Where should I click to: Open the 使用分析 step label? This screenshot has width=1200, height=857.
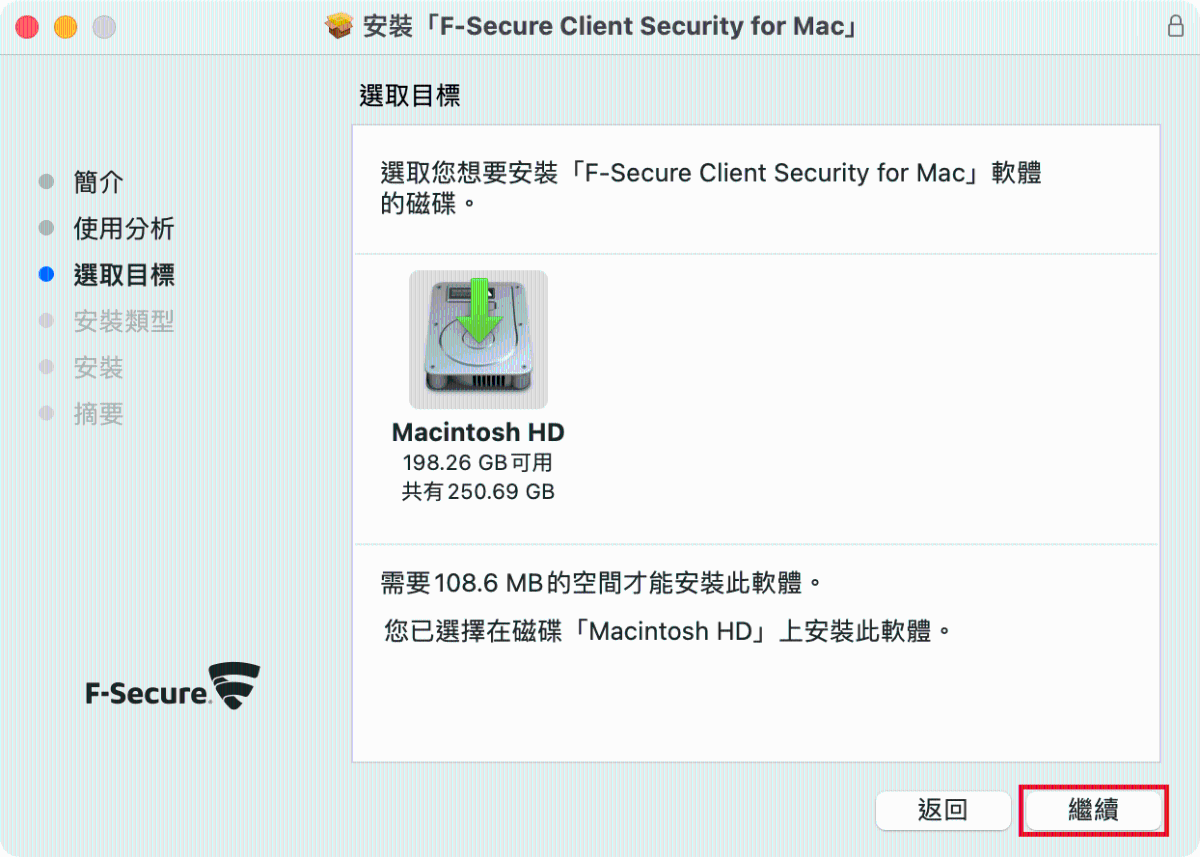(x=124, y=229)
